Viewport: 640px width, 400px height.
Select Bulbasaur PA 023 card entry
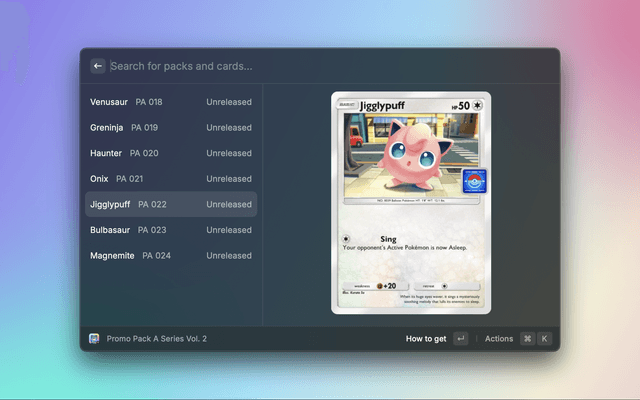click(170, 230)
